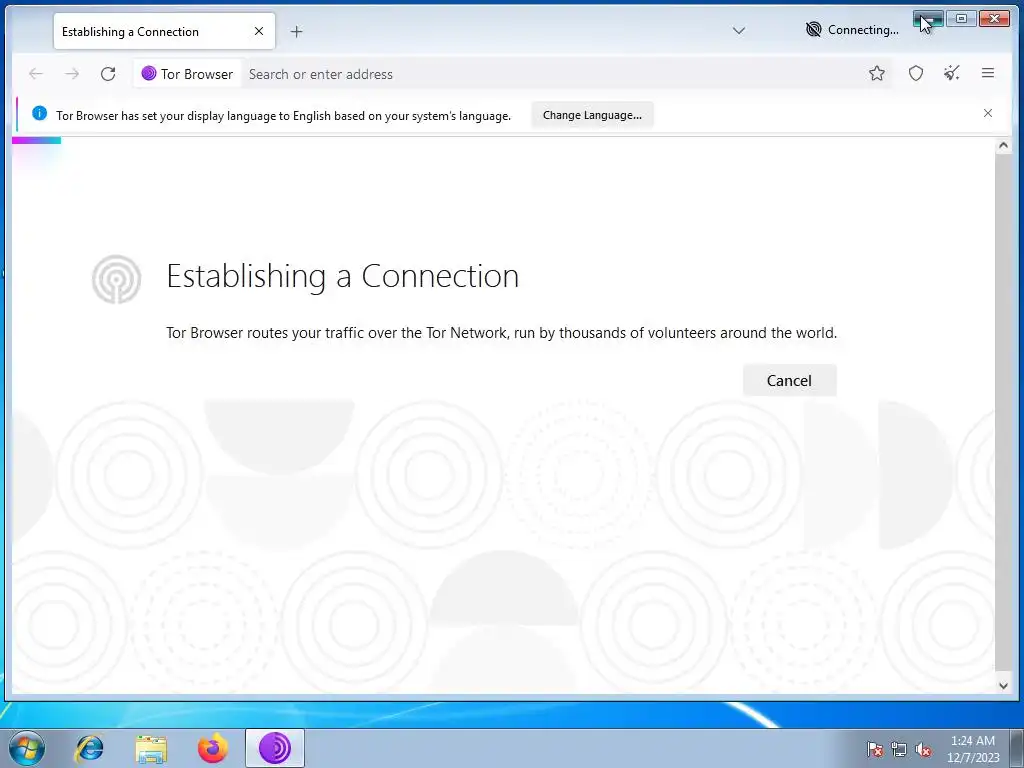1024x768 pixels.
Task: Open the clock showing 1:24 AM
Action: pos(972,748)
